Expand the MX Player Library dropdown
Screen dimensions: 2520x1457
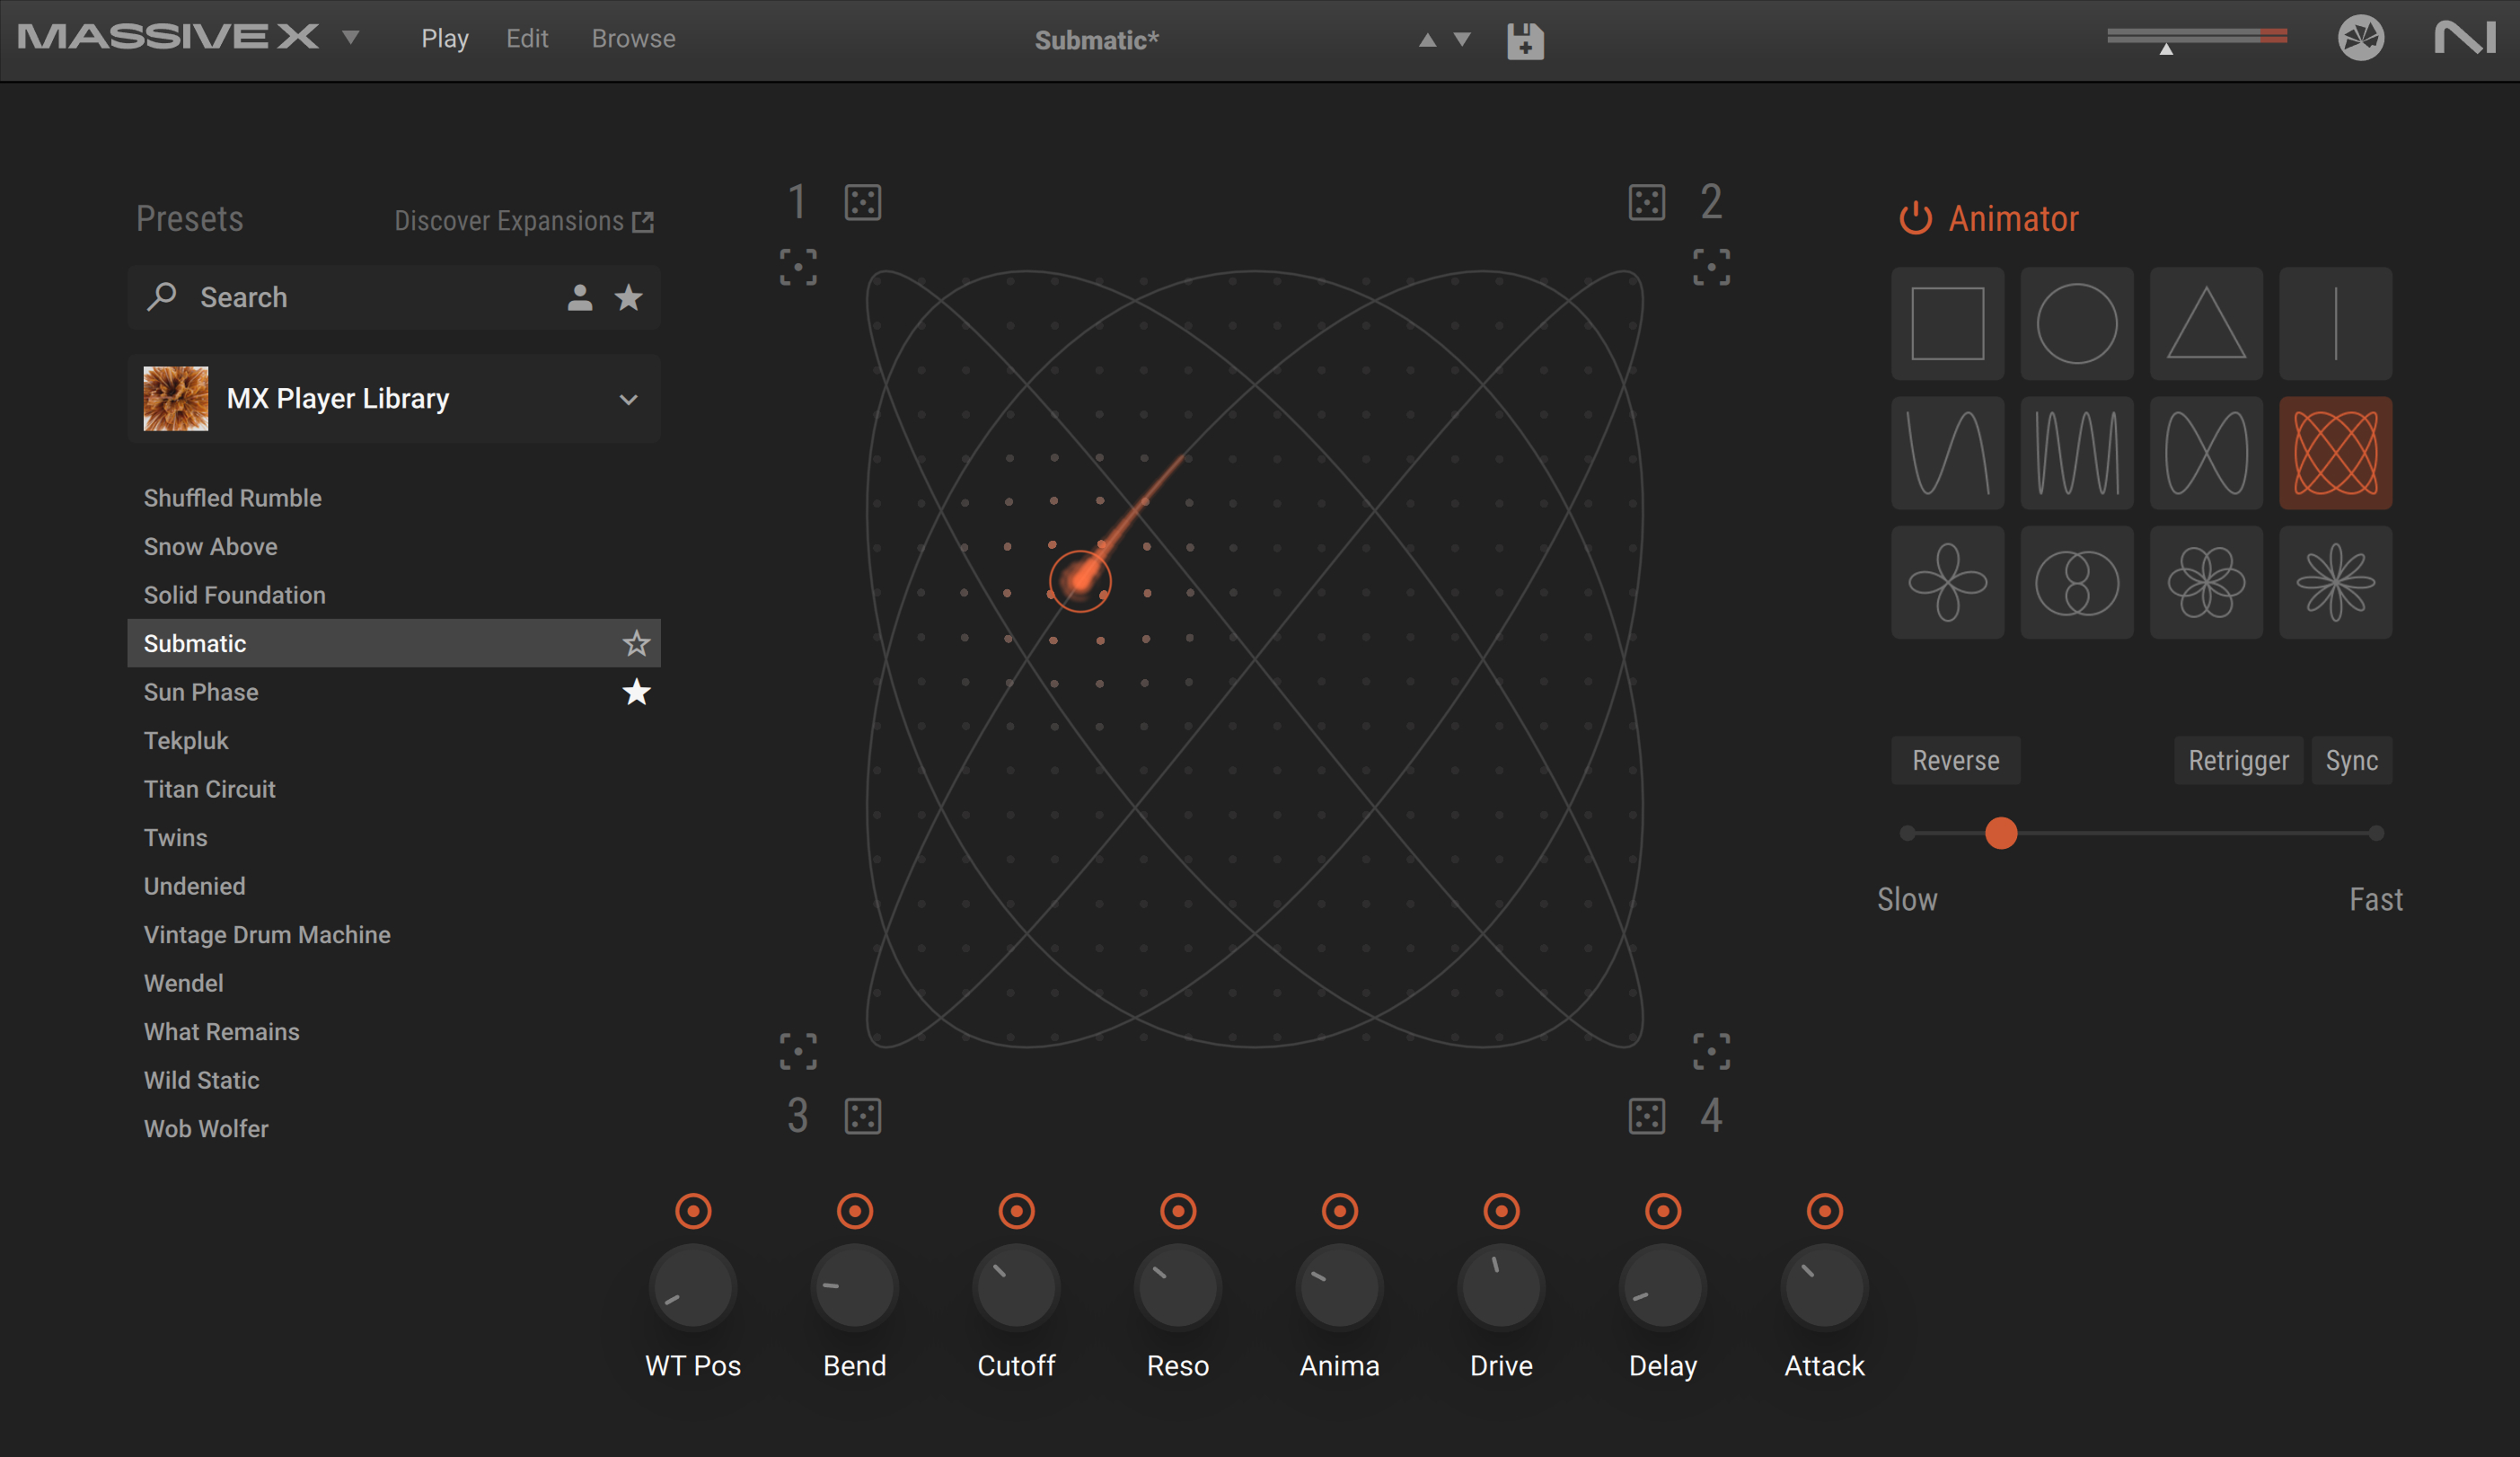click(x=628, y=399)
